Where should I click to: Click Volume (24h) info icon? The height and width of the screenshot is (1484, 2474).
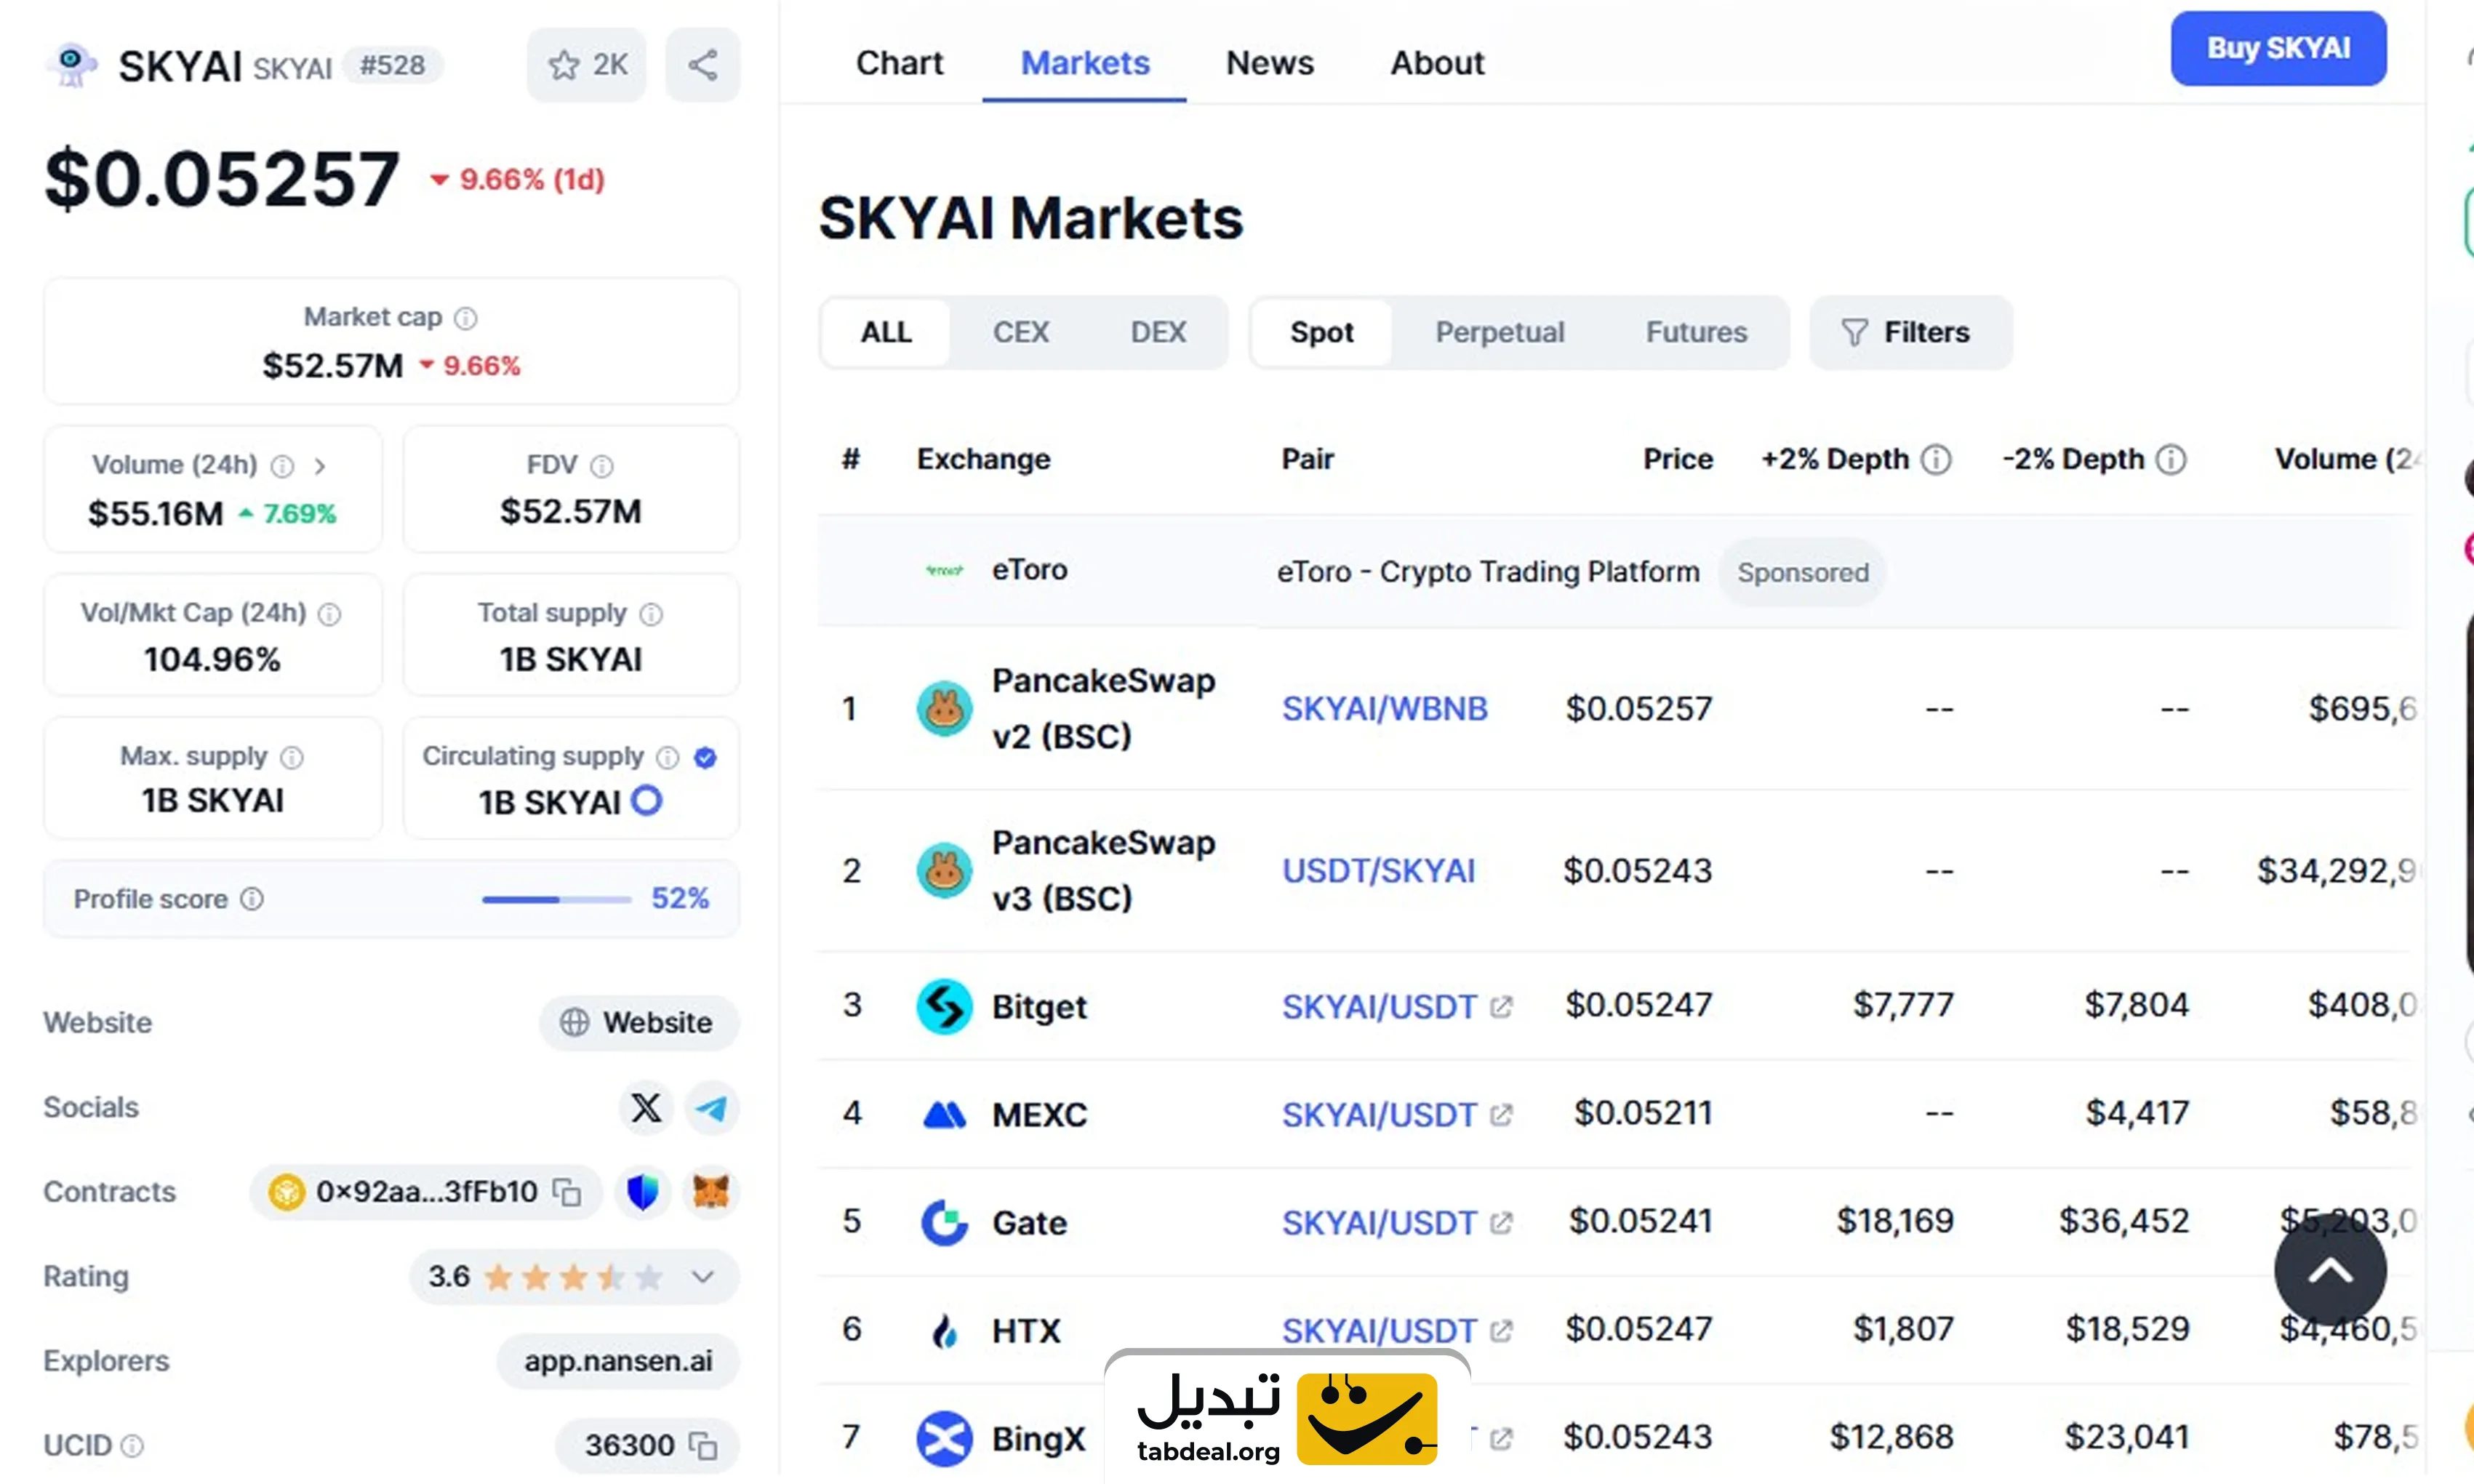(x=283, y=466)
